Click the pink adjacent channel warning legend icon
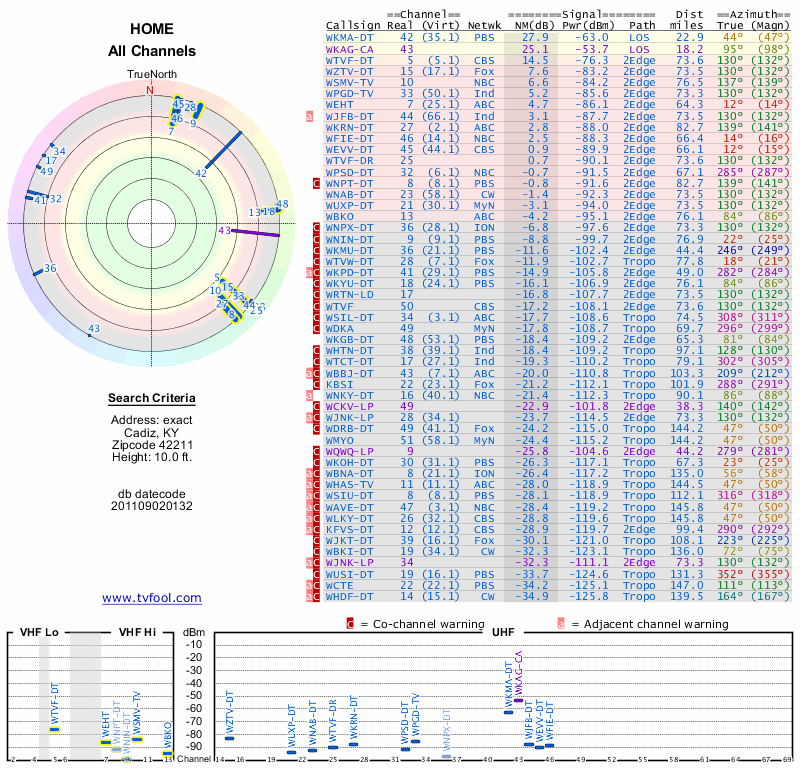The width and height of the screenshot is (800, 768). [561, 624]
